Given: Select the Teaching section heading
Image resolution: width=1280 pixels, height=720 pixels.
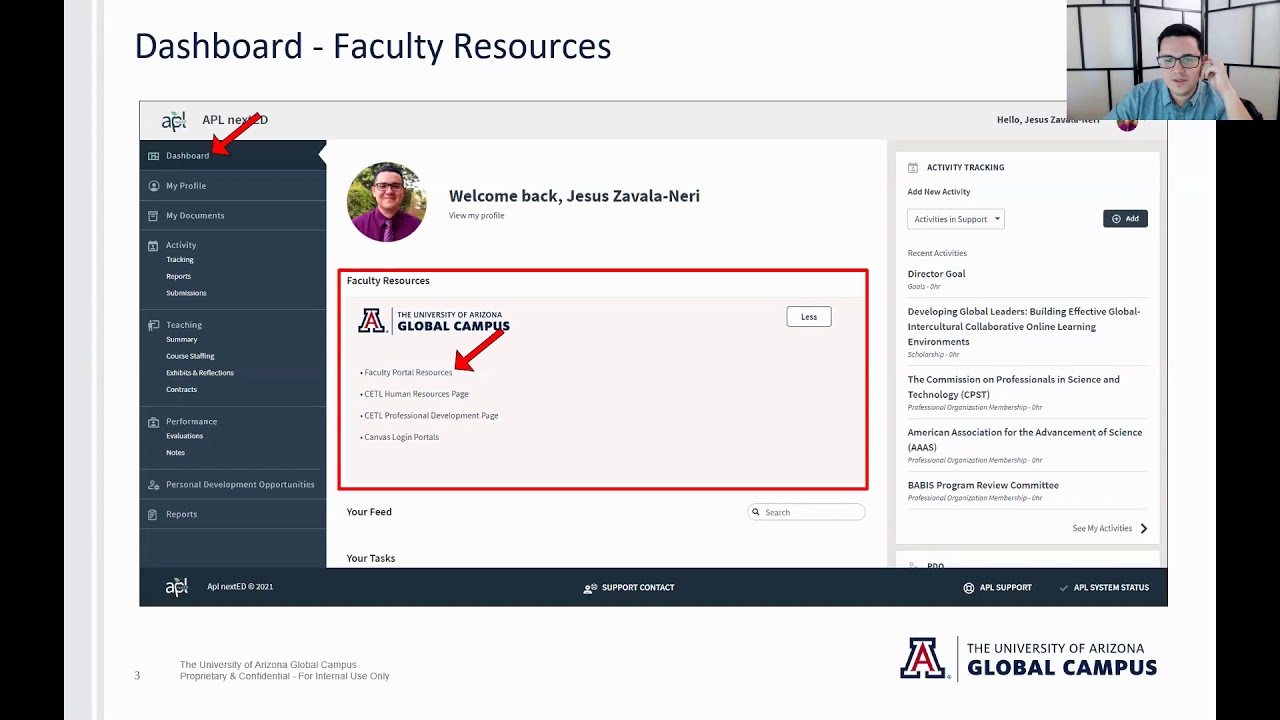Looking at the screenshot, I should click(184, 325).
